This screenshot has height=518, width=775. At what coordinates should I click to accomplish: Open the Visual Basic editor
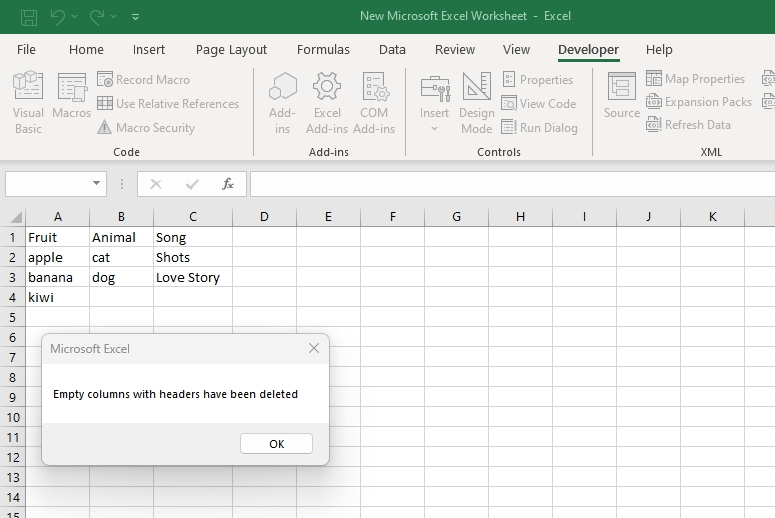click(28, 103)
